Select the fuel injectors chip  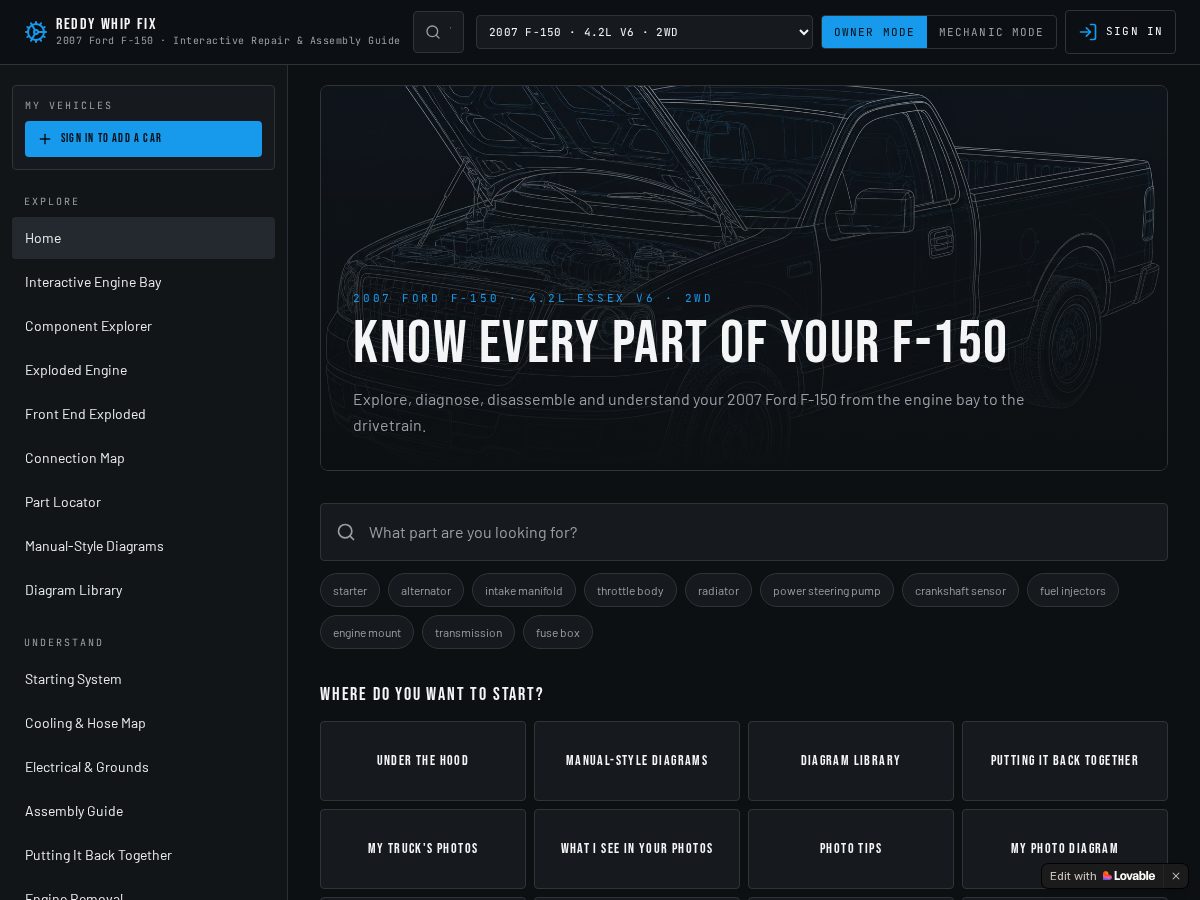click(x=1073, y=591)
